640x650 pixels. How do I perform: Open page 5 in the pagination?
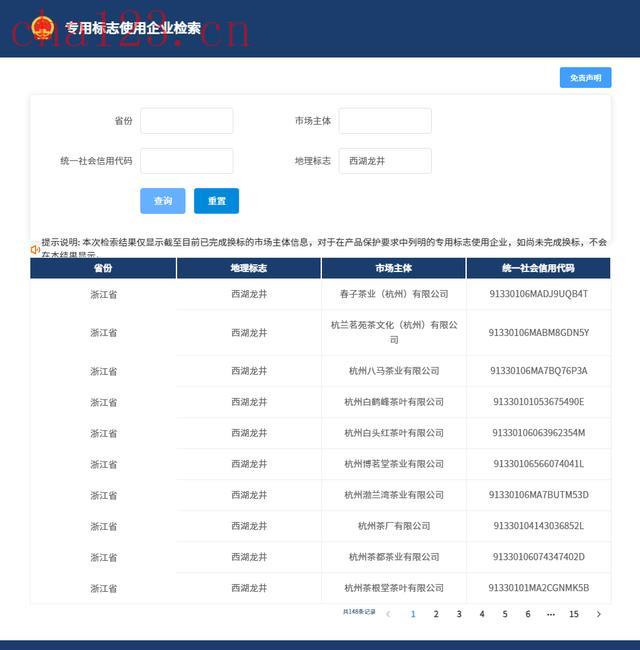click(x=505, y=614)
